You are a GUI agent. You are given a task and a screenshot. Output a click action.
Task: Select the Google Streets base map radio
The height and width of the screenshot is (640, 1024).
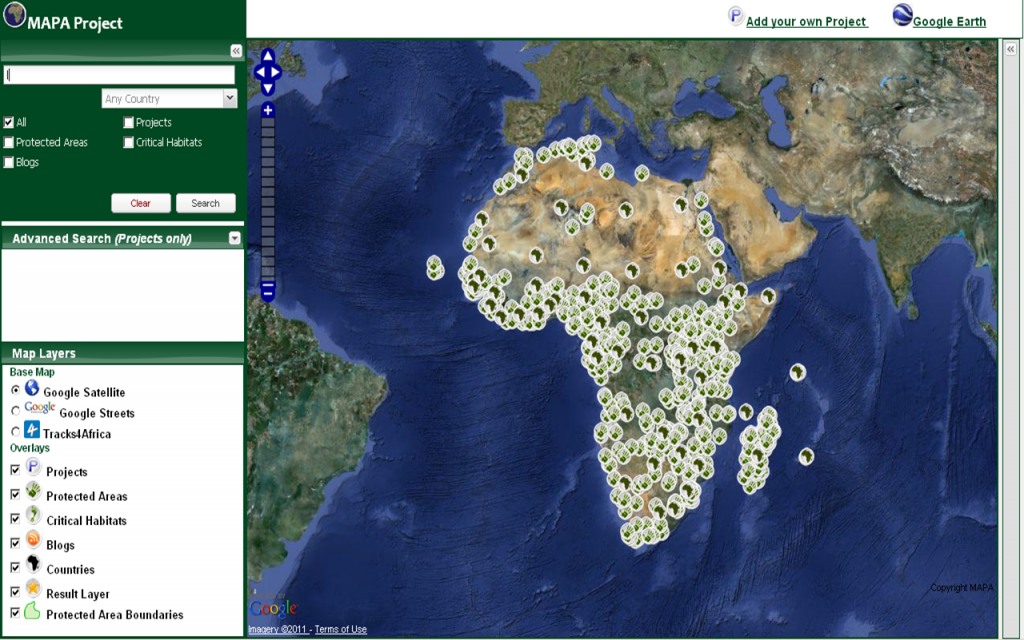point(16,411)
